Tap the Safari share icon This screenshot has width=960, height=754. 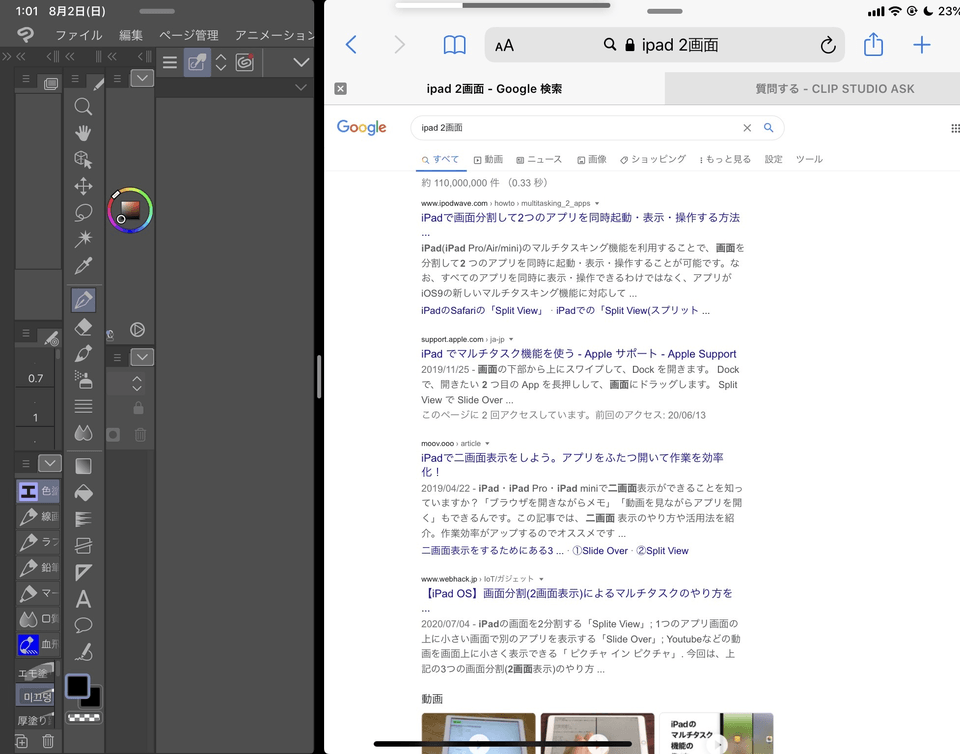(873, 44)
